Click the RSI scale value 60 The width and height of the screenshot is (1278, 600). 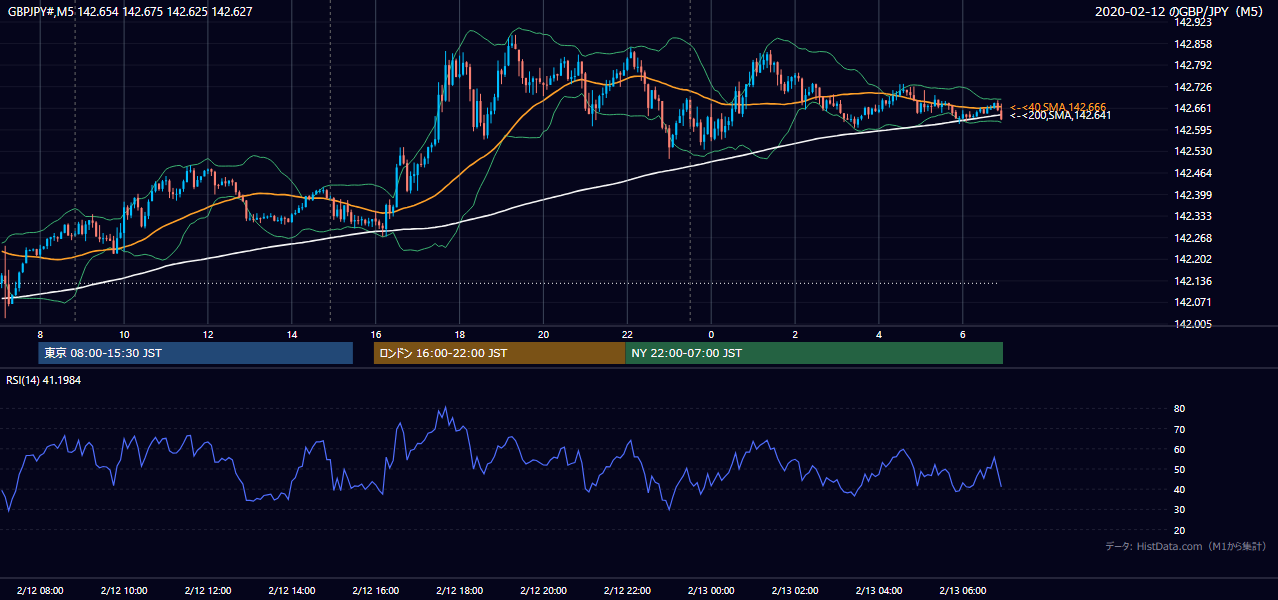(1180, 450)
